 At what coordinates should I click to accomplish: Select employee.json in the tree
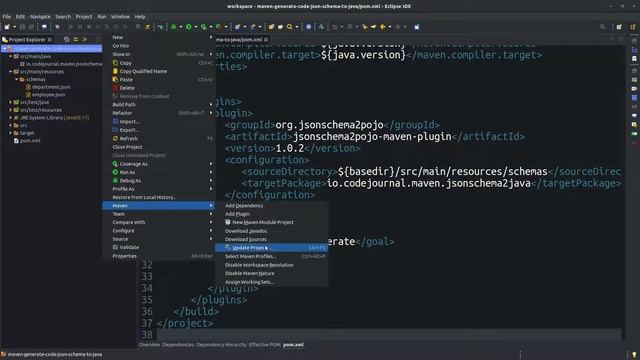pos(48,94)
